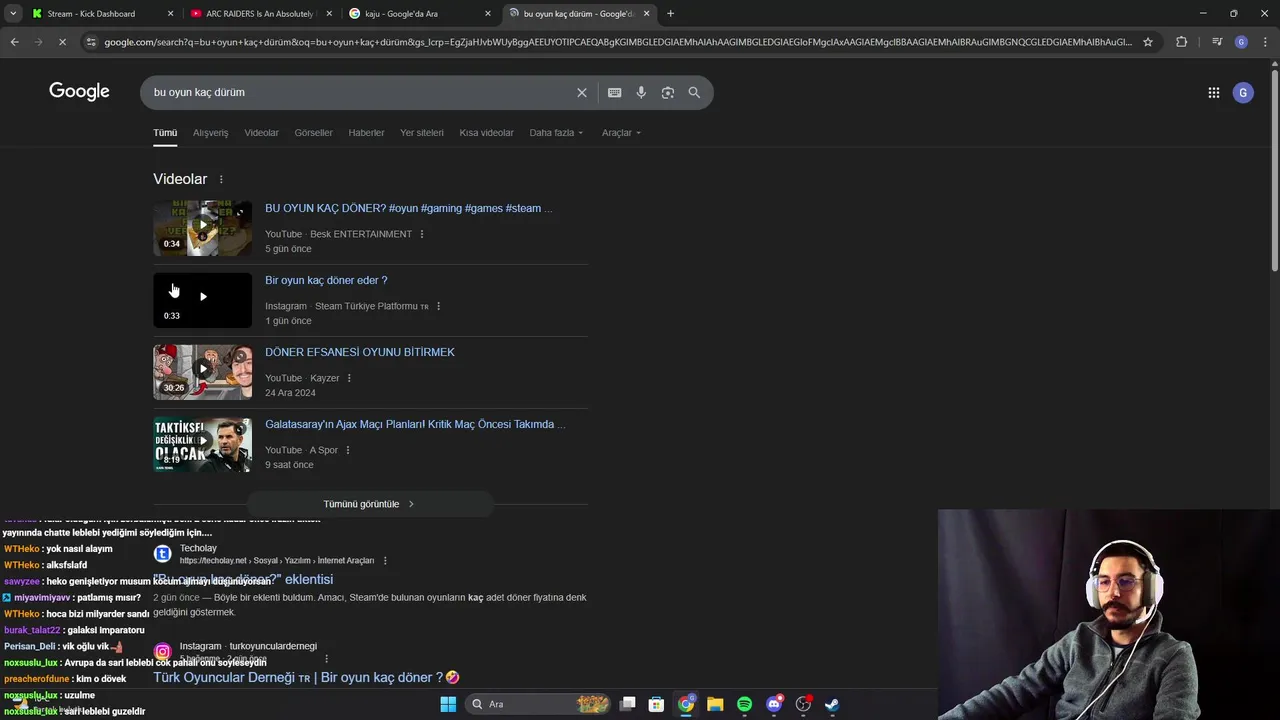Open options for the A Spor video result
Image resolution: width=1280 pixels, height=720 pixels.
pyautogui.click(x=347, y=450)
